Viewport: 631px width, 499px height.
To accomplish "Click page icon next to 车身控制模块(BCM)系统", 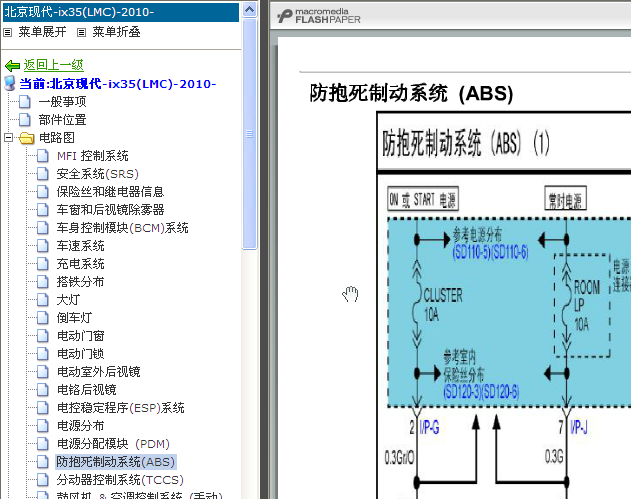I will [43, 228].
